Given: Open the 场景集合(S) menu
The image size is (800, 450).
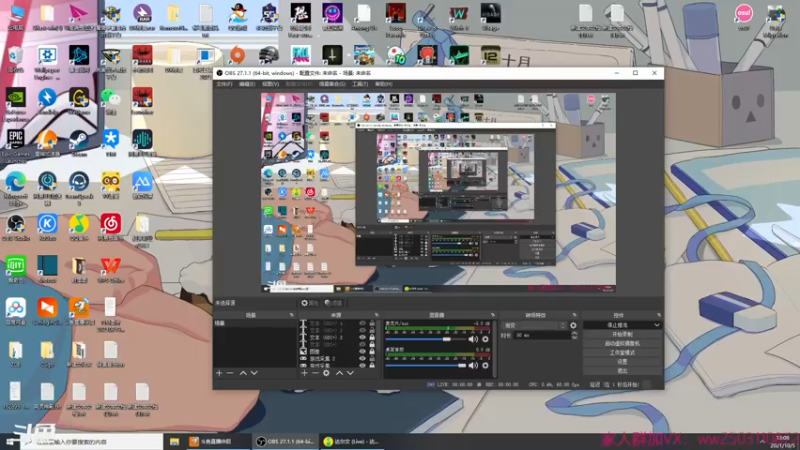Looking at the screenshot, I should click(x=332, y=84).
